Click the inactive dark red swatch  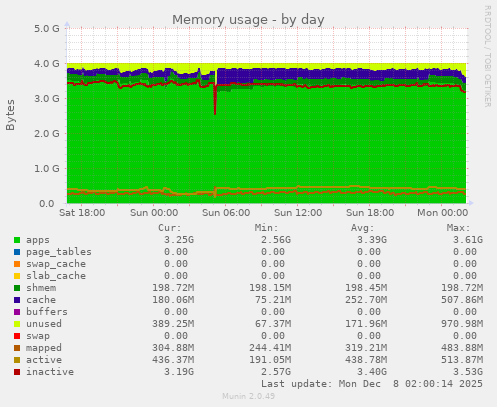17,372
